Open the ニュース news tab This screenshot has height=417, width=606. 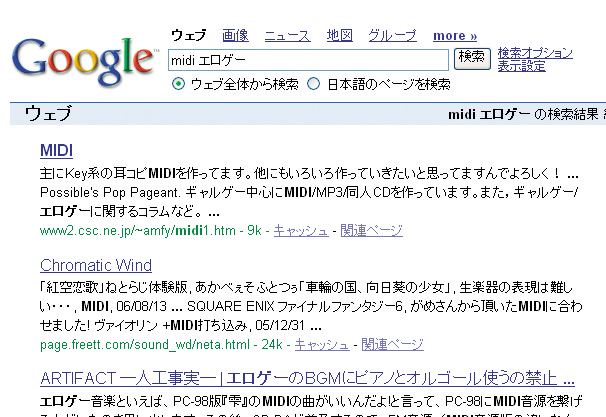(x=288, y=36)
